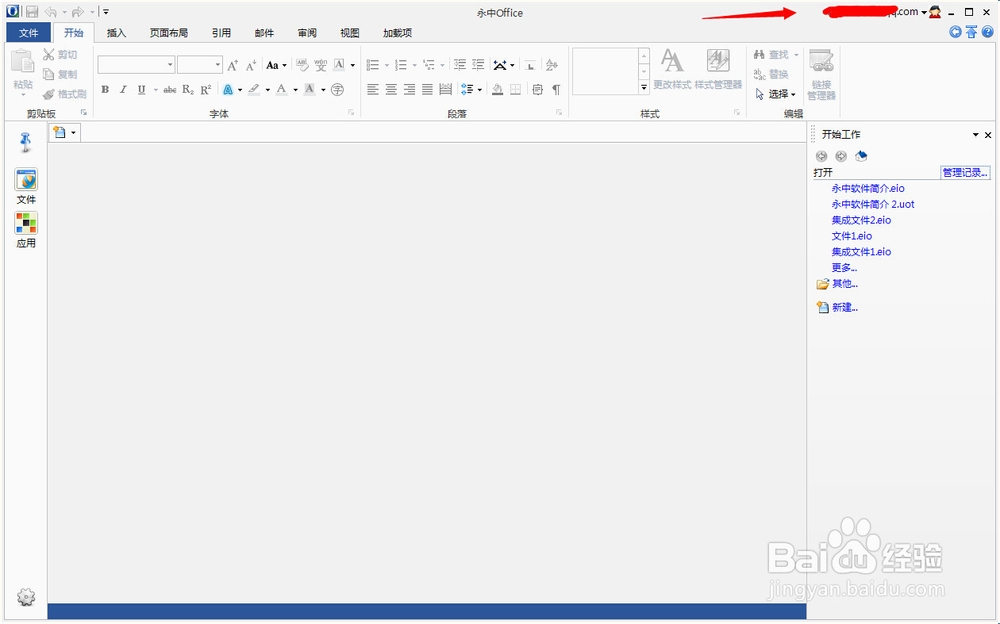The image size is (1000, 624).
Task: Click the Cut scissors icon
Action: [48, 55]
